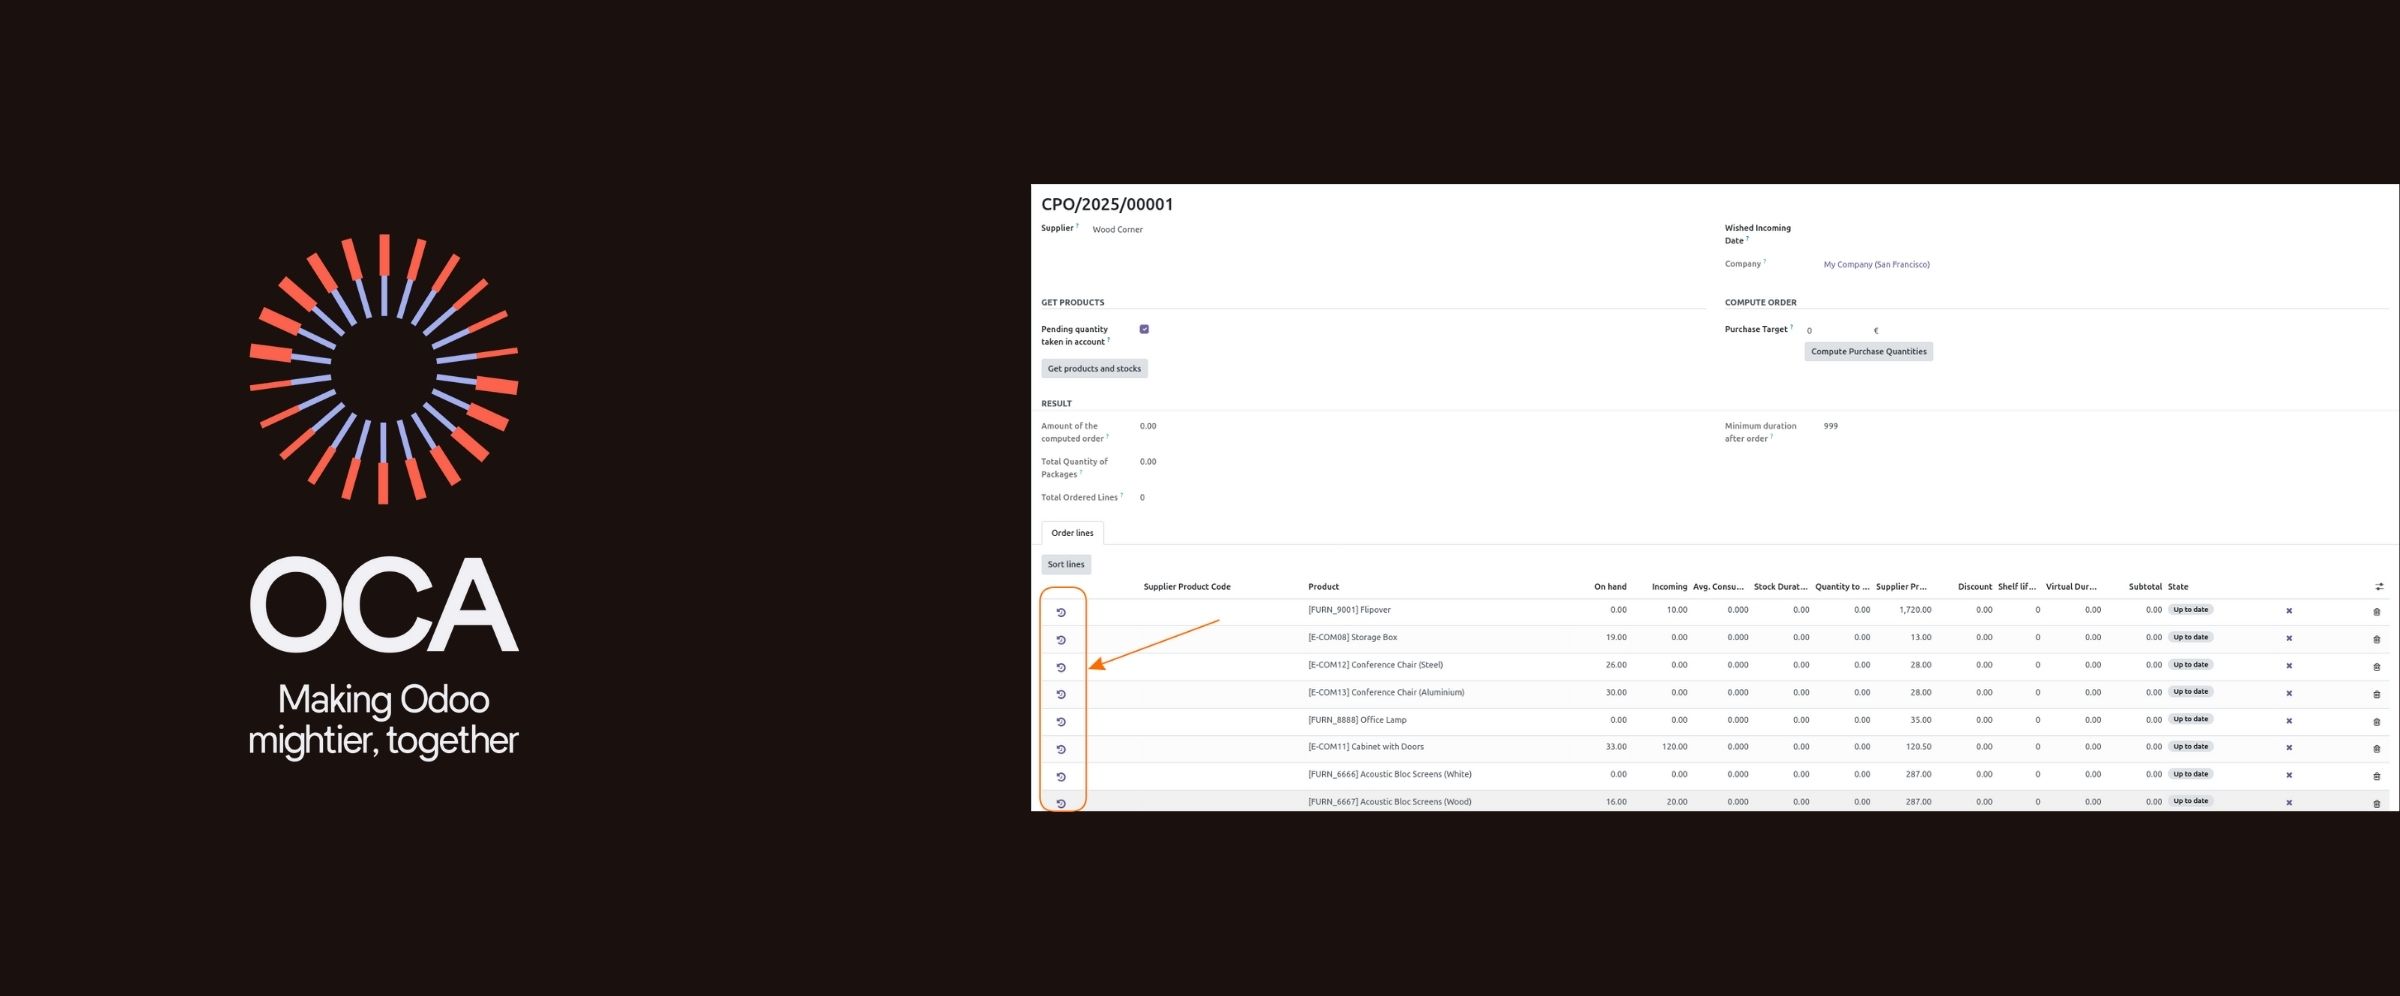
Task: Click the X icon on Acoustic Bloc Screens (White) row
Action: (2289, 775)
